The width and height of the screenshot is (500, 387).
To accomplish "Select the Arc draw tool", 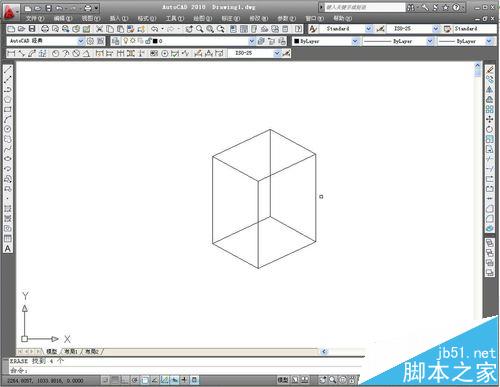I will tap(8, 119).
